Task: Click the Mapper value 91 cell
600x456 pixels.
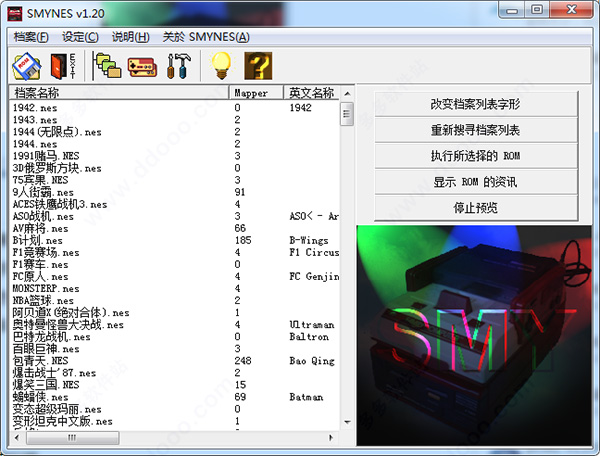Action: [x=240, y=192]
